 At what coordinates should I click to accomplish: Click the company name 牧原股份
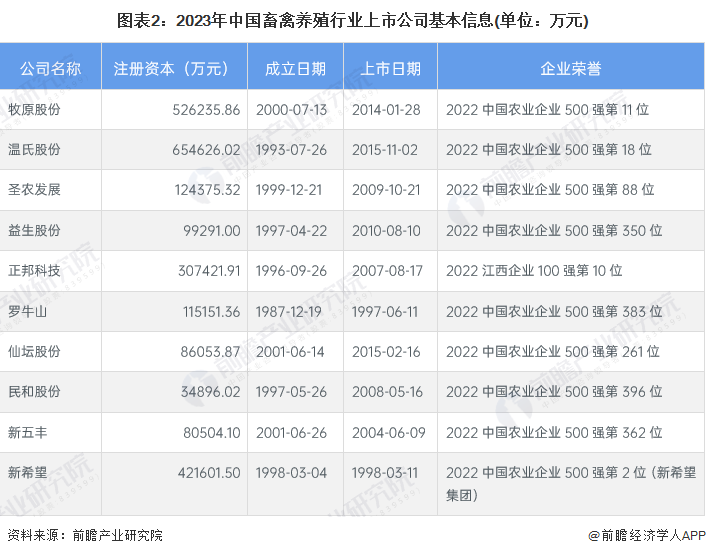coord(34,109)
